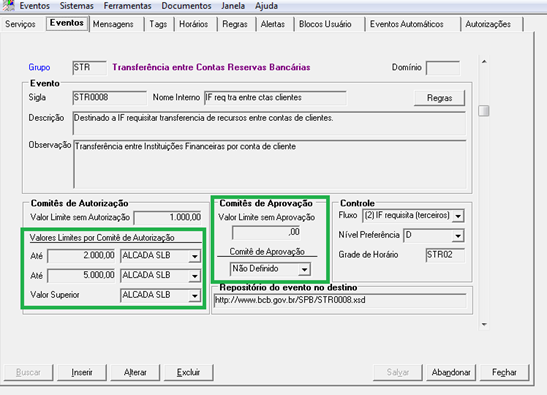547x395 pixels.
Task: Open the Fluxo dropdown
Action: point(458,216)
